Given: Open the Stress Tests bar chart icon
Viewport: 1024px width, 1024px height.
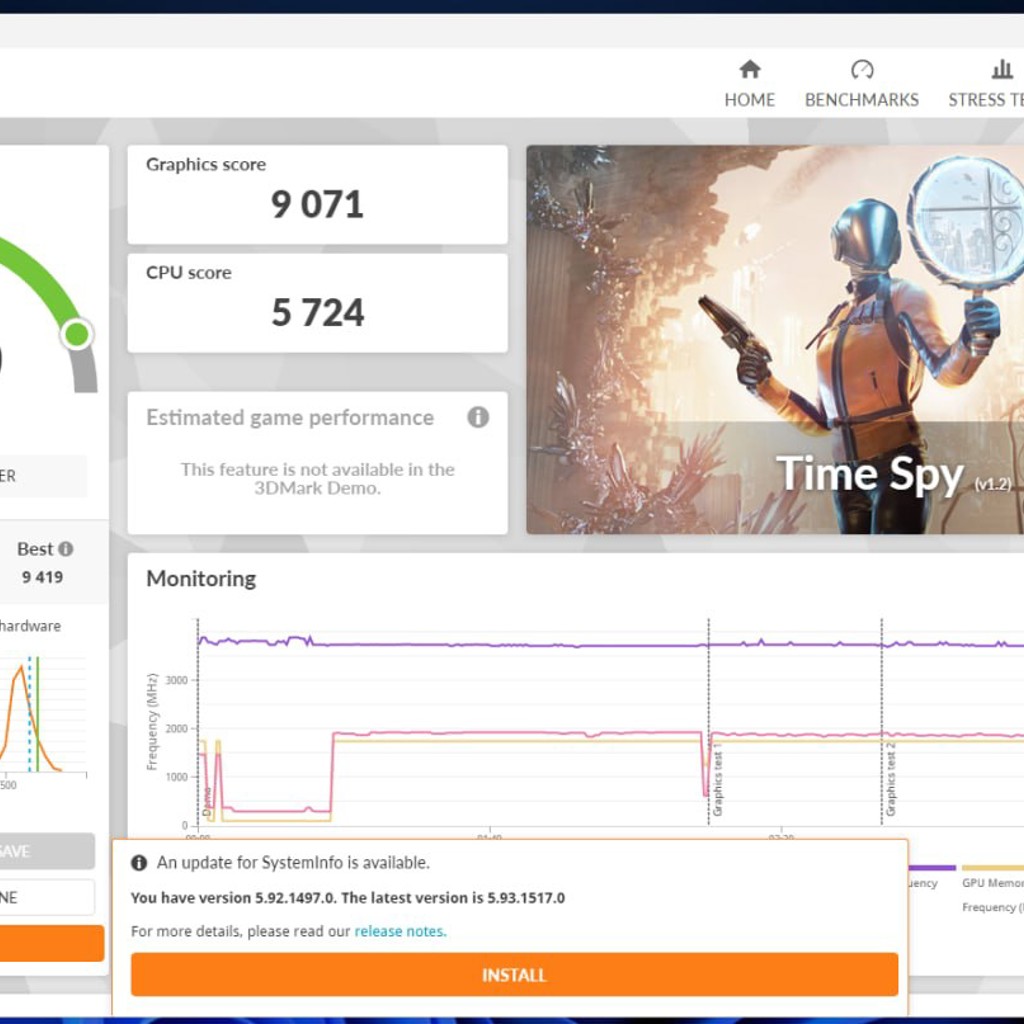Looking at the screenshot, I should [x=1002, y=69].
